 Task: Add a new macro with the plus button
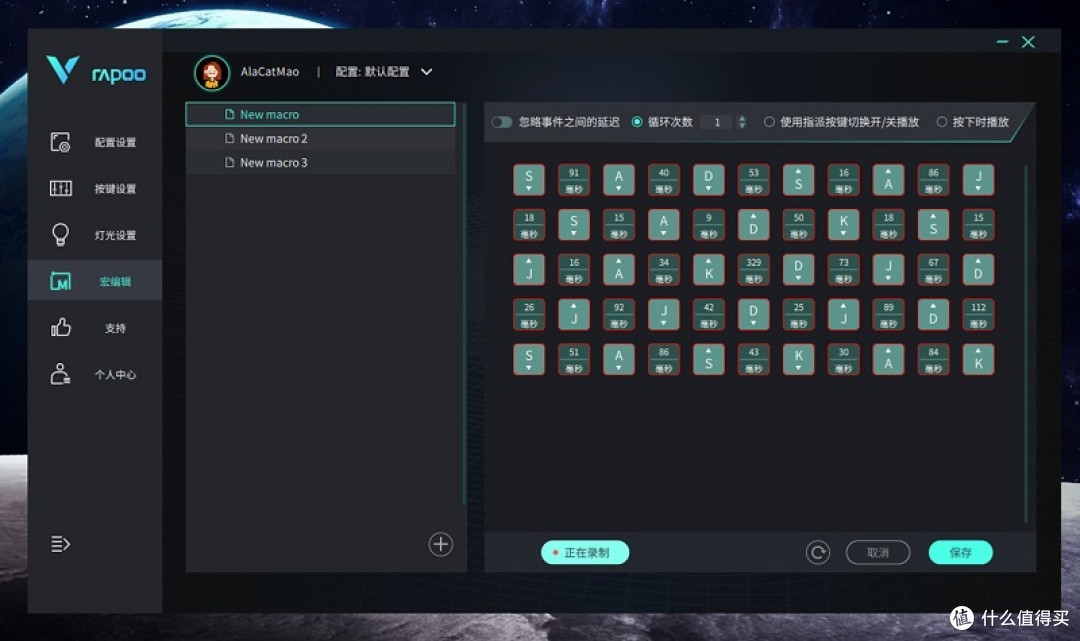pyautogui.click(x=440, y=543)
